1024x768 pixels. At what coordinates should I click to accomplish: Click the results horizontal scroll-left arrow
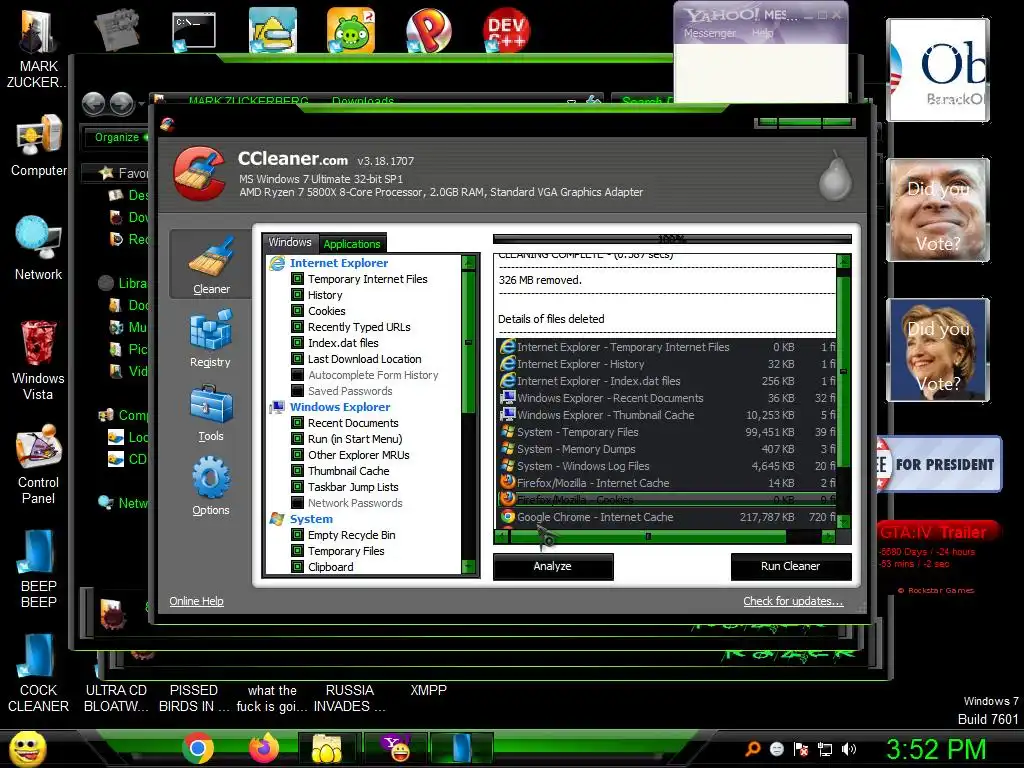click(x=502, y=537)
